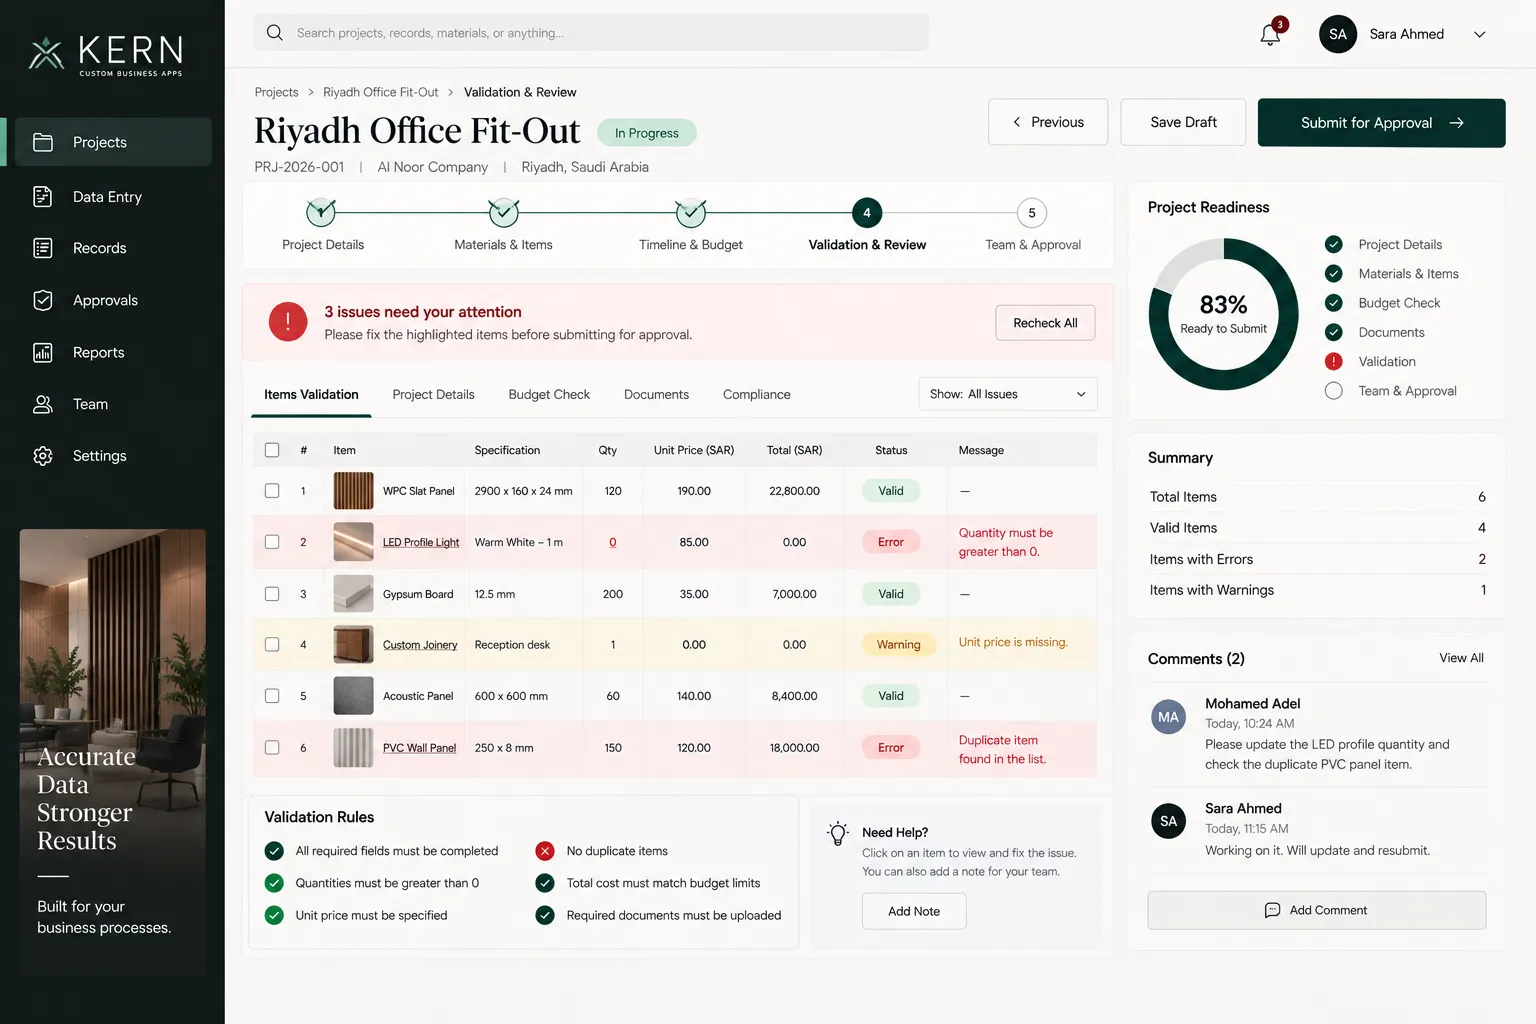Screen dimensions: 1536x1024
Task: Click Save Draft button
Action: tap(1183, 122)
